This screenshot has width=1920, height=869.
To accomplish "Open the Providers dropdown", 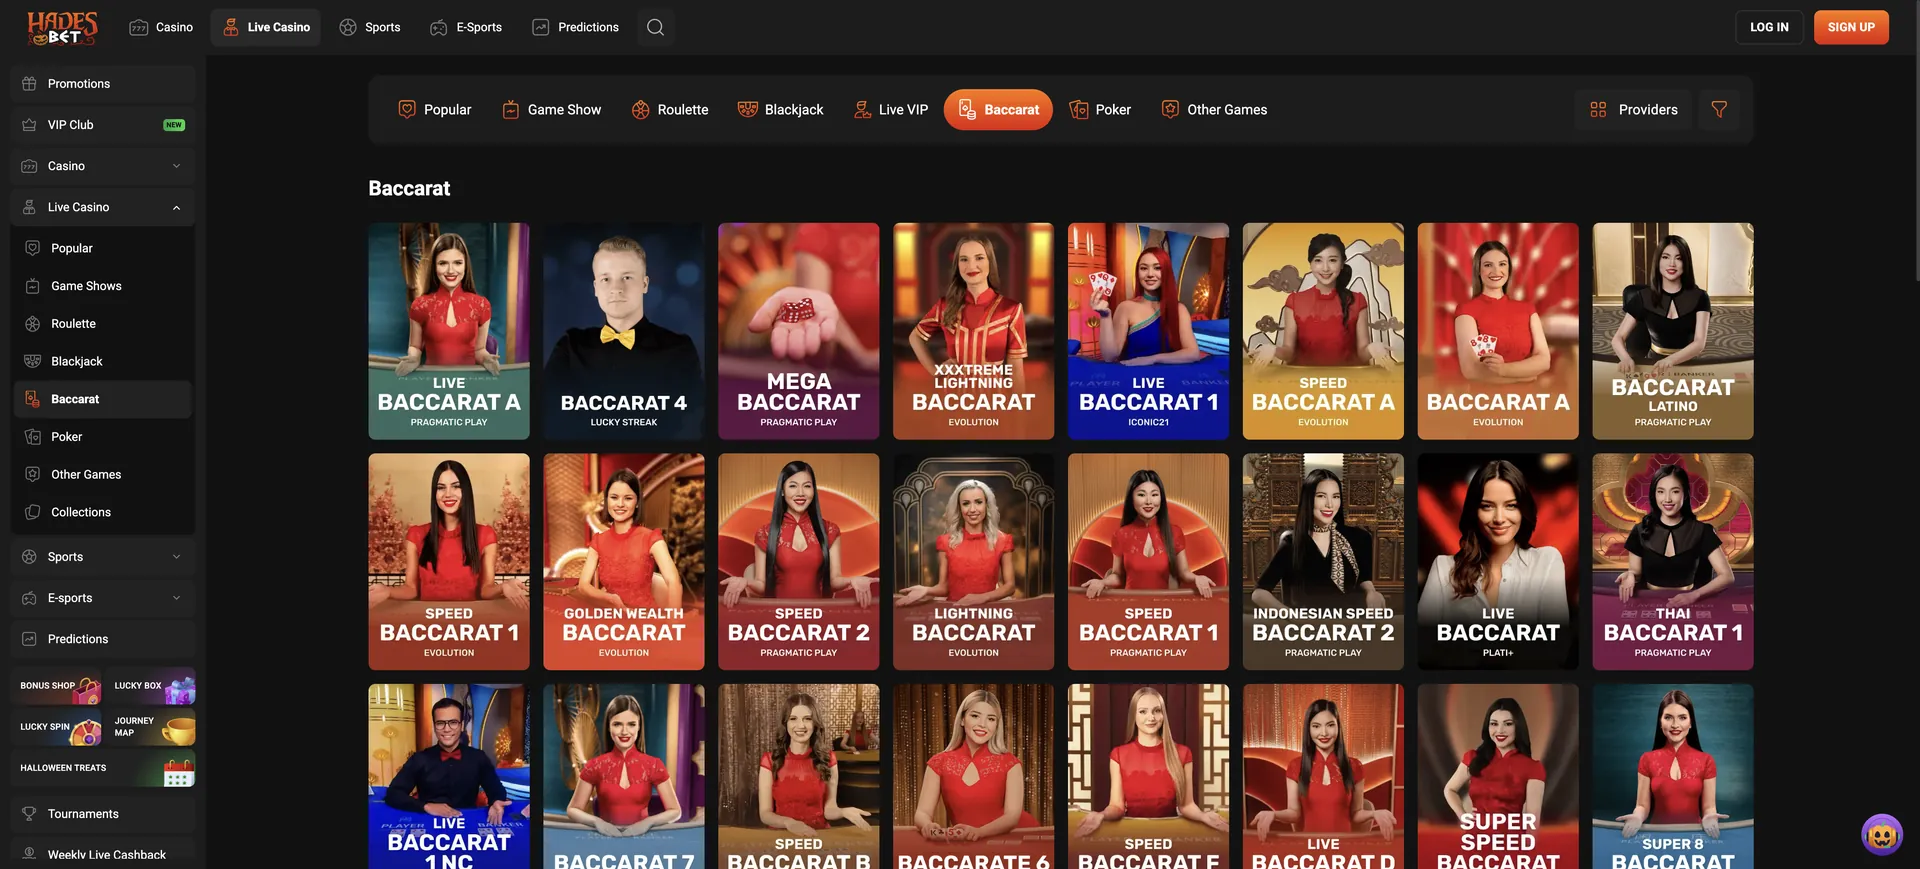I will (1633, 110).
